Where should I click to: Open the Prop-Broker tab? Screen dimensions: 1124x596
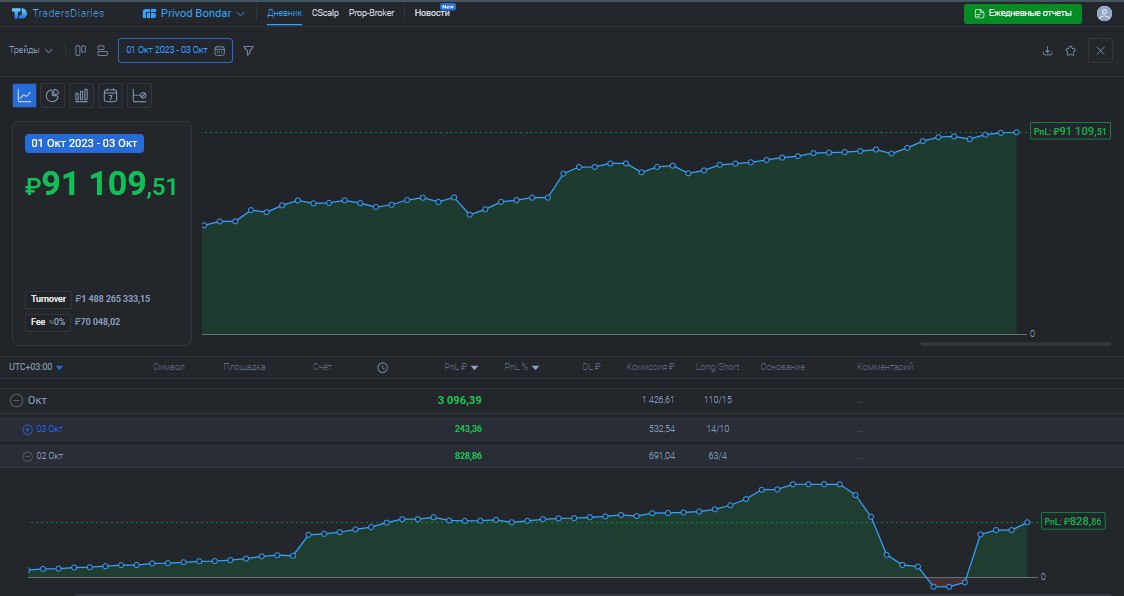coord(371,13)
